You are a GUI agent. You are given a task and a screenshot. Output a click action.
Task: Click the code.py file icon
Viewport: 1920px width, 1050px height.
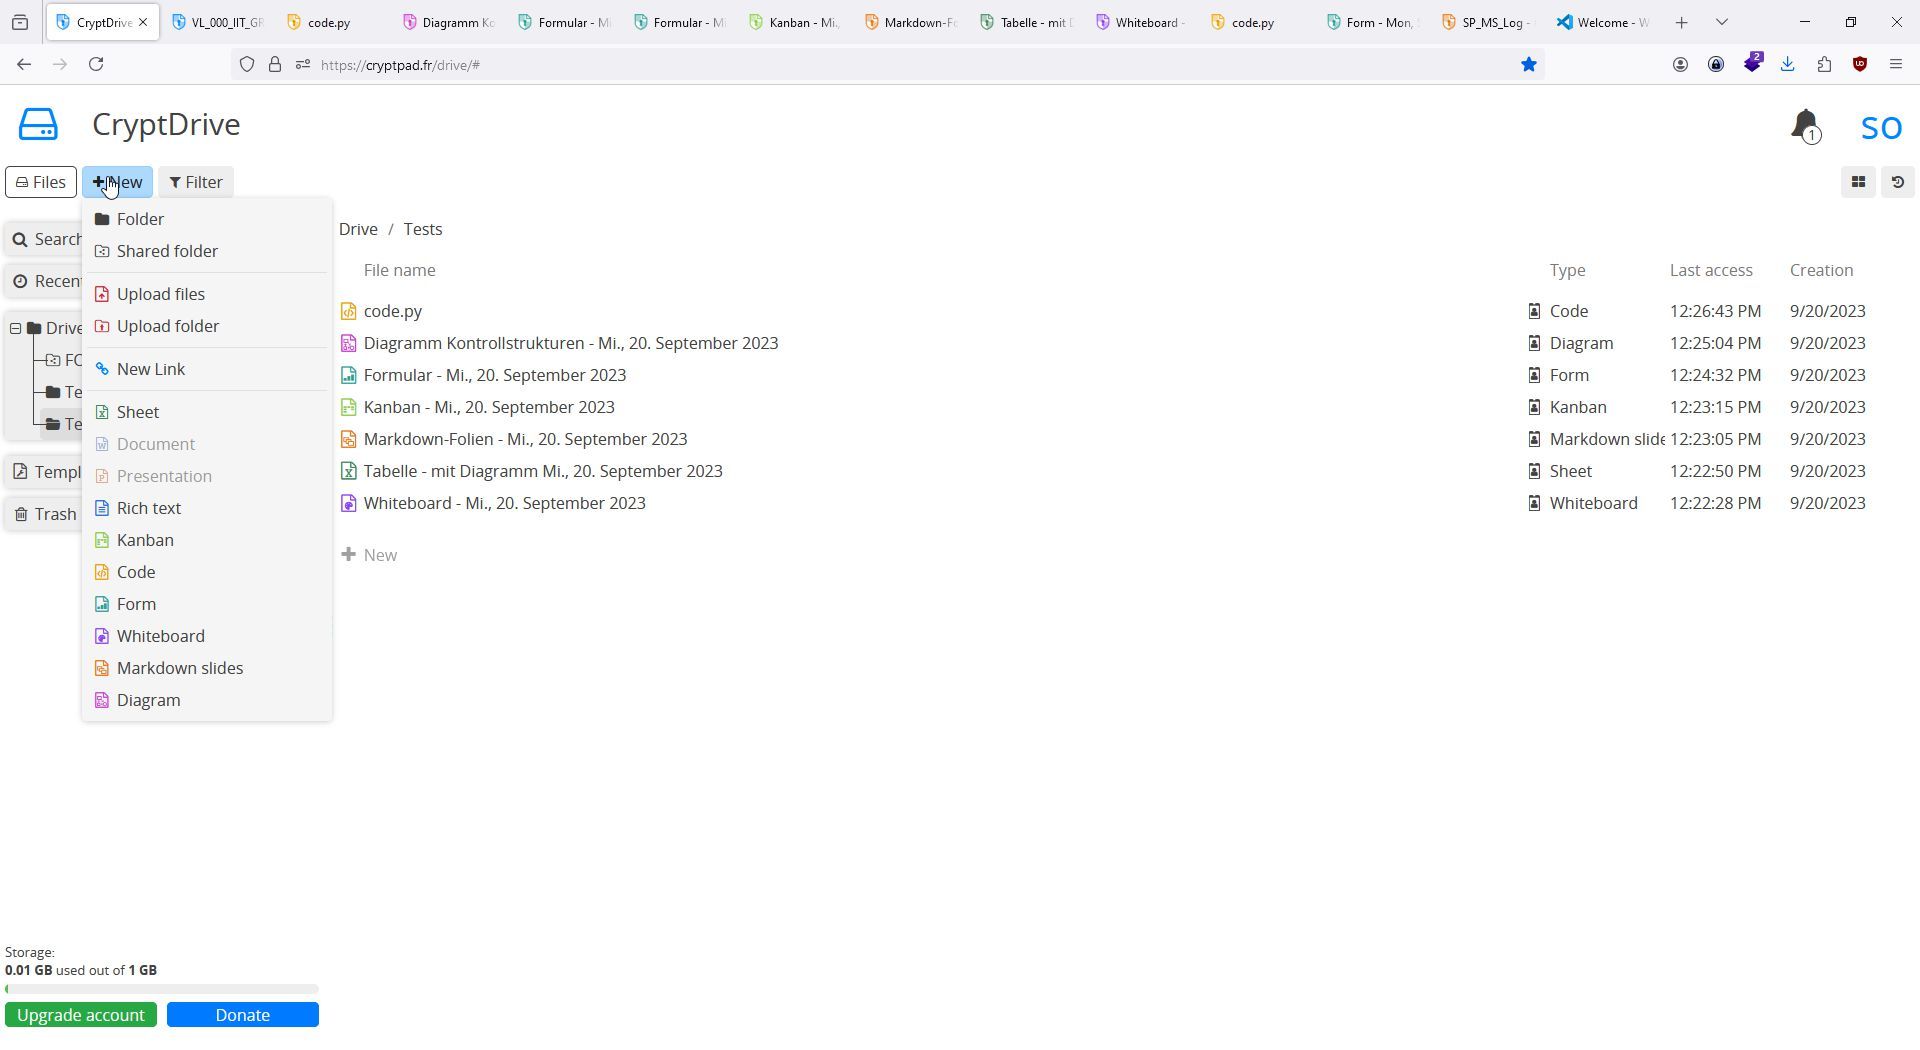348,312
